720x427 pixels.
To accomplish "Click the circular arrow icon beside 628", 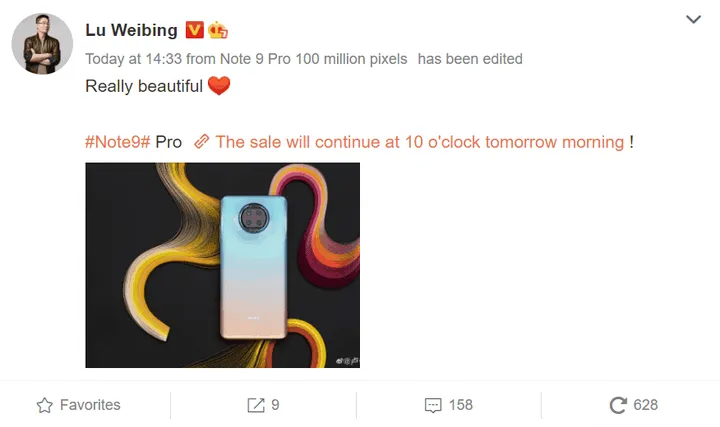I will tap(618, 405).
